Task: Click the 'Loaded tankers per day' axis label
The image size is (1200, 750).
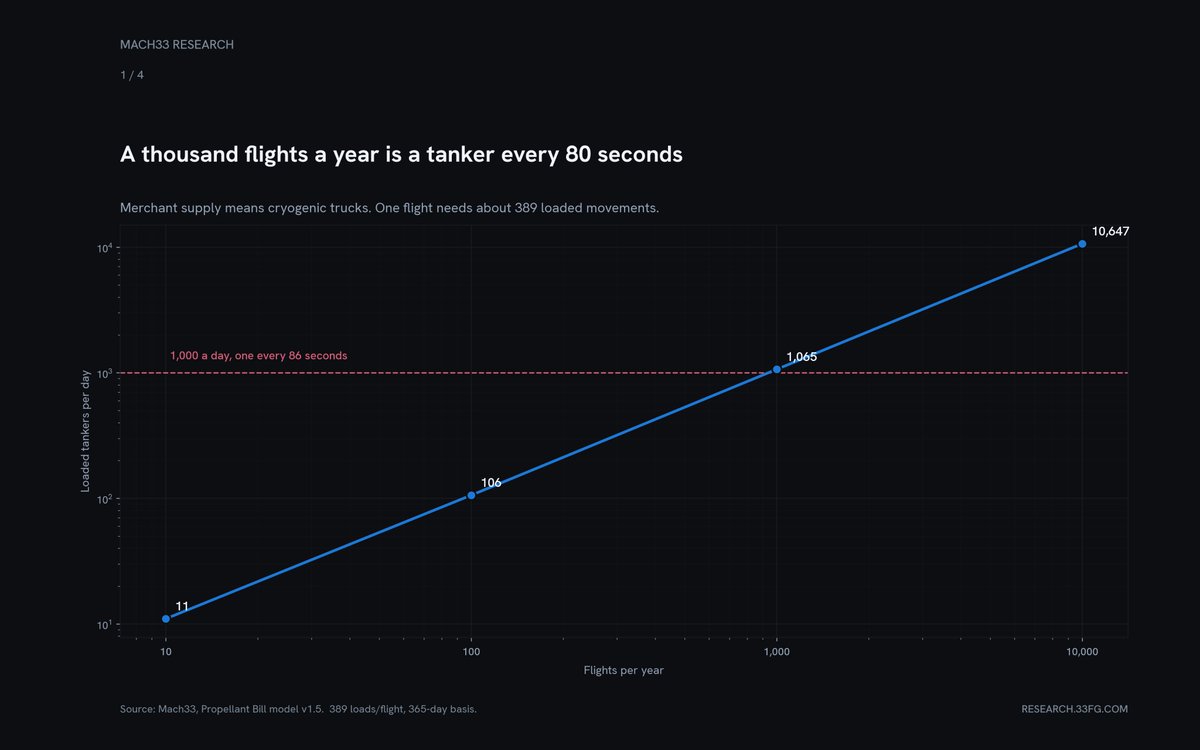Action: tap(87, 431)
